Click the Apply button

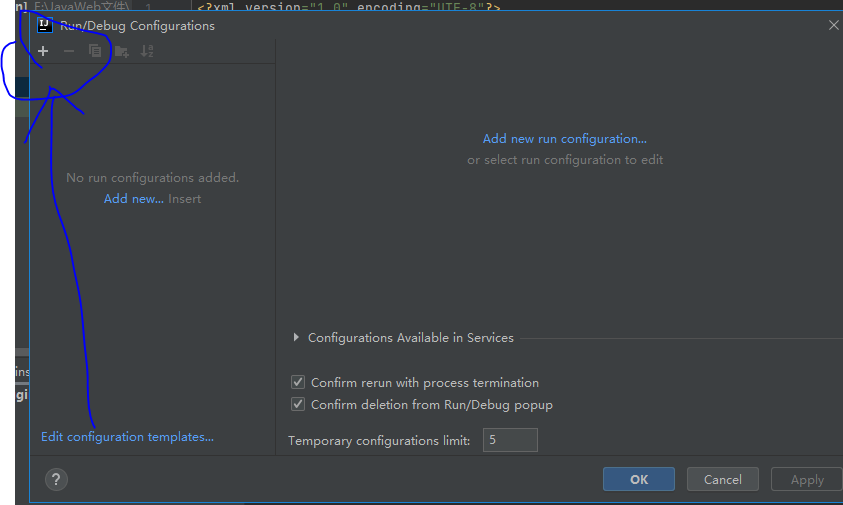[x=806, y=479]
